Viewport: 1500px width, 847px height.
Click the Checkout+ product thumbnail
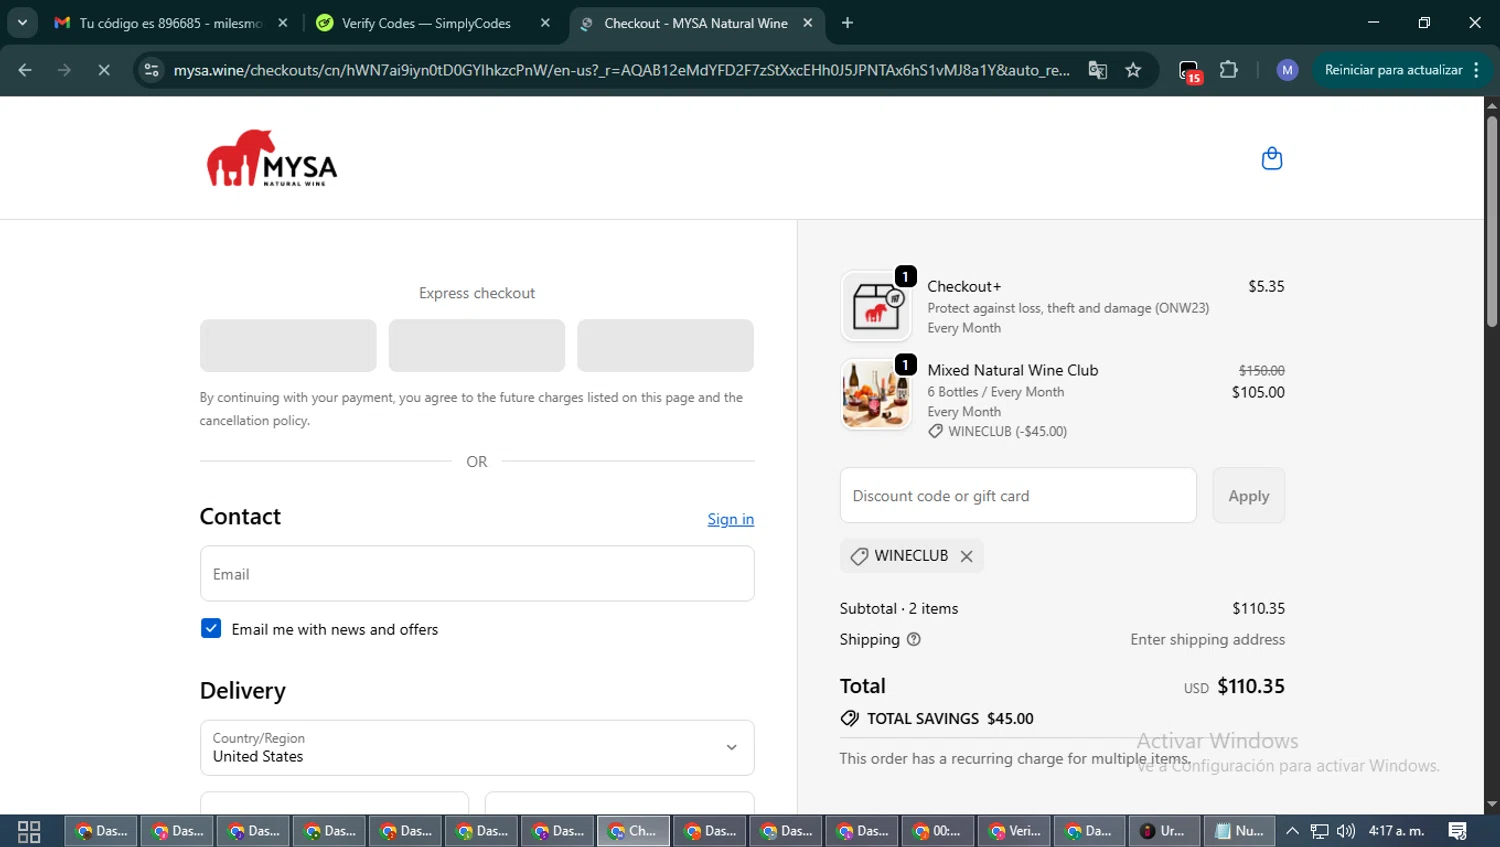click(876, 306)
